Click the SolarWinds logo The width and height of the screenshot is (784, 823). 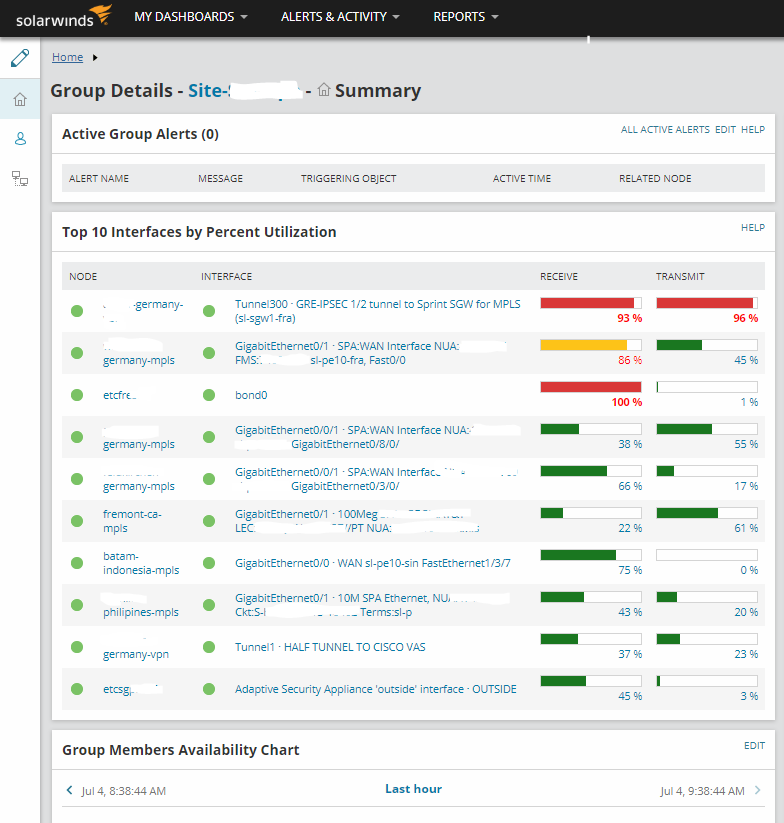tap(63, 16)
